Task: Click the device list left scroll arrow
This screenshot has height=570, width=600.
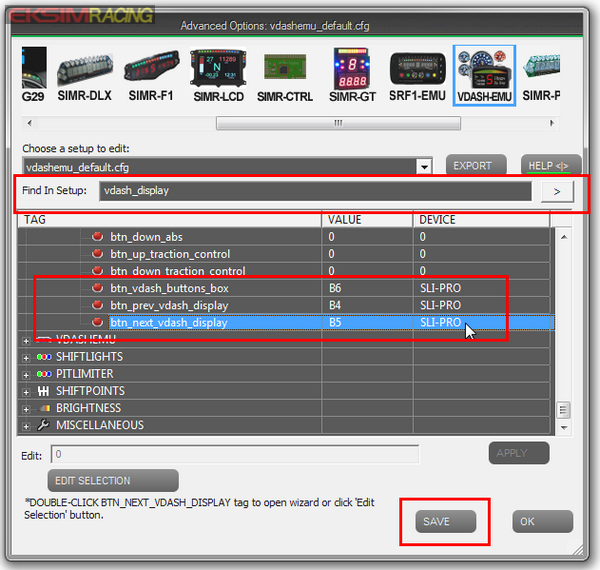Action: [x=29, y=123]
